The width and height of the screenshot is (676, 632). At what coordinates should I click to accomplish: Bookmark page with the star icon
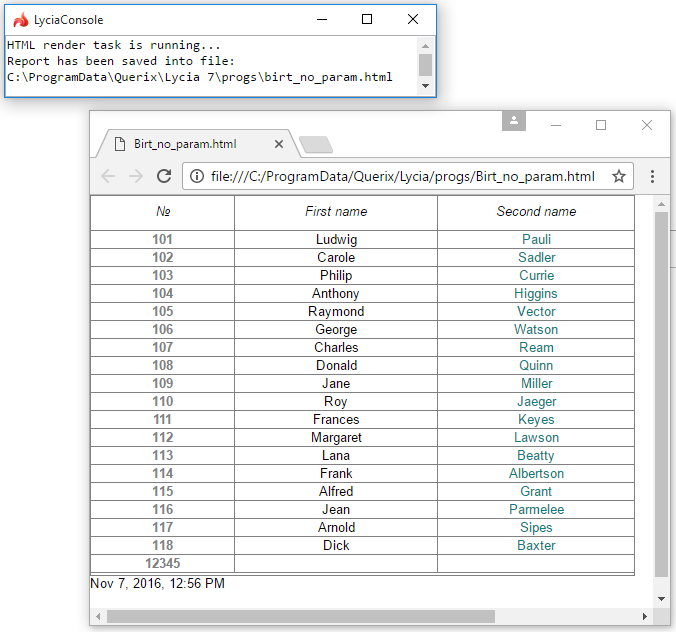(x=619, y=176)
